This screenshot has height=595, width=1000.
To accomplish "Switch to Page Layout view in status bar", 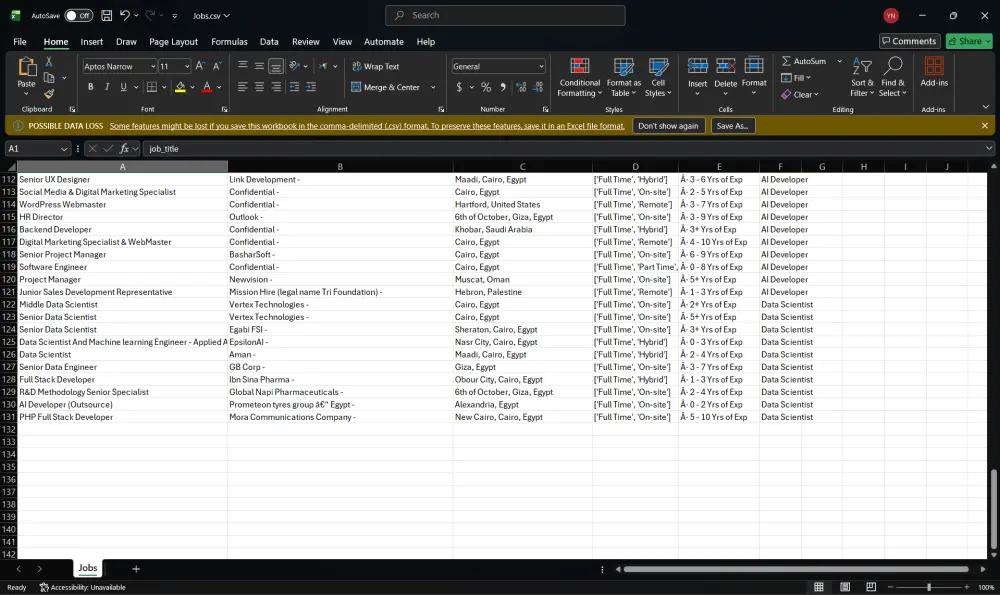I will coord(845,587).
